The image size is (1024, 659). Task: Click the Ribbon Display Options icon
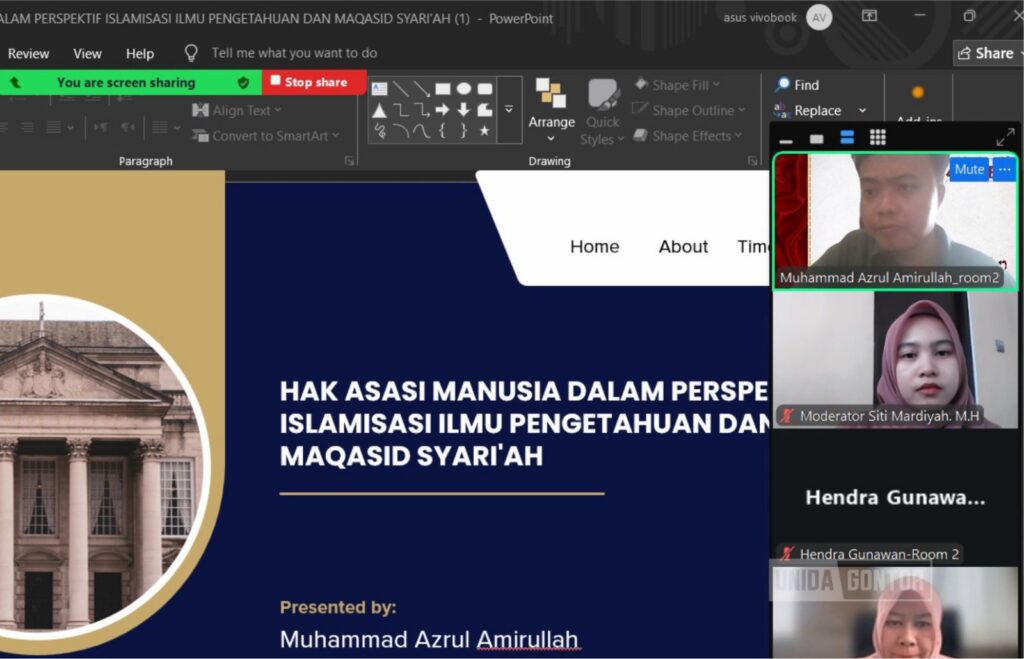pos(869,16)
